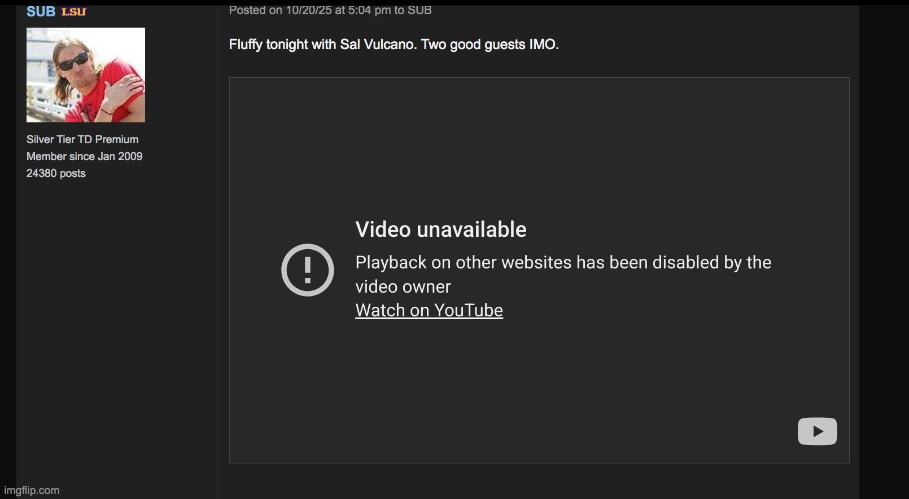Viewport: 909px width, 499px height.
Task: Click the Member since Jan 2009 text
Action: tap(84, 156)
